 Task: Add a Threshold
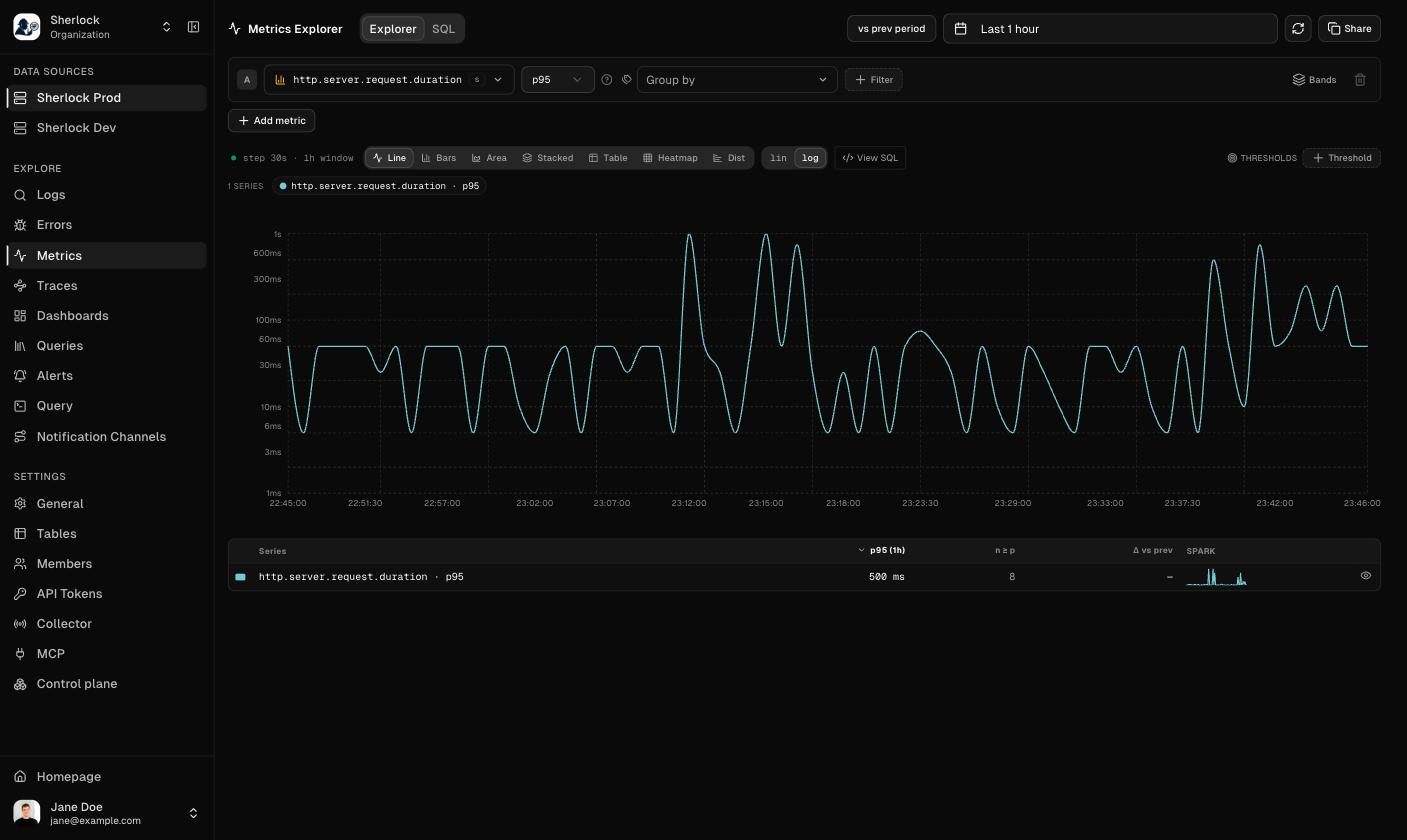(x=1342, y=158)
